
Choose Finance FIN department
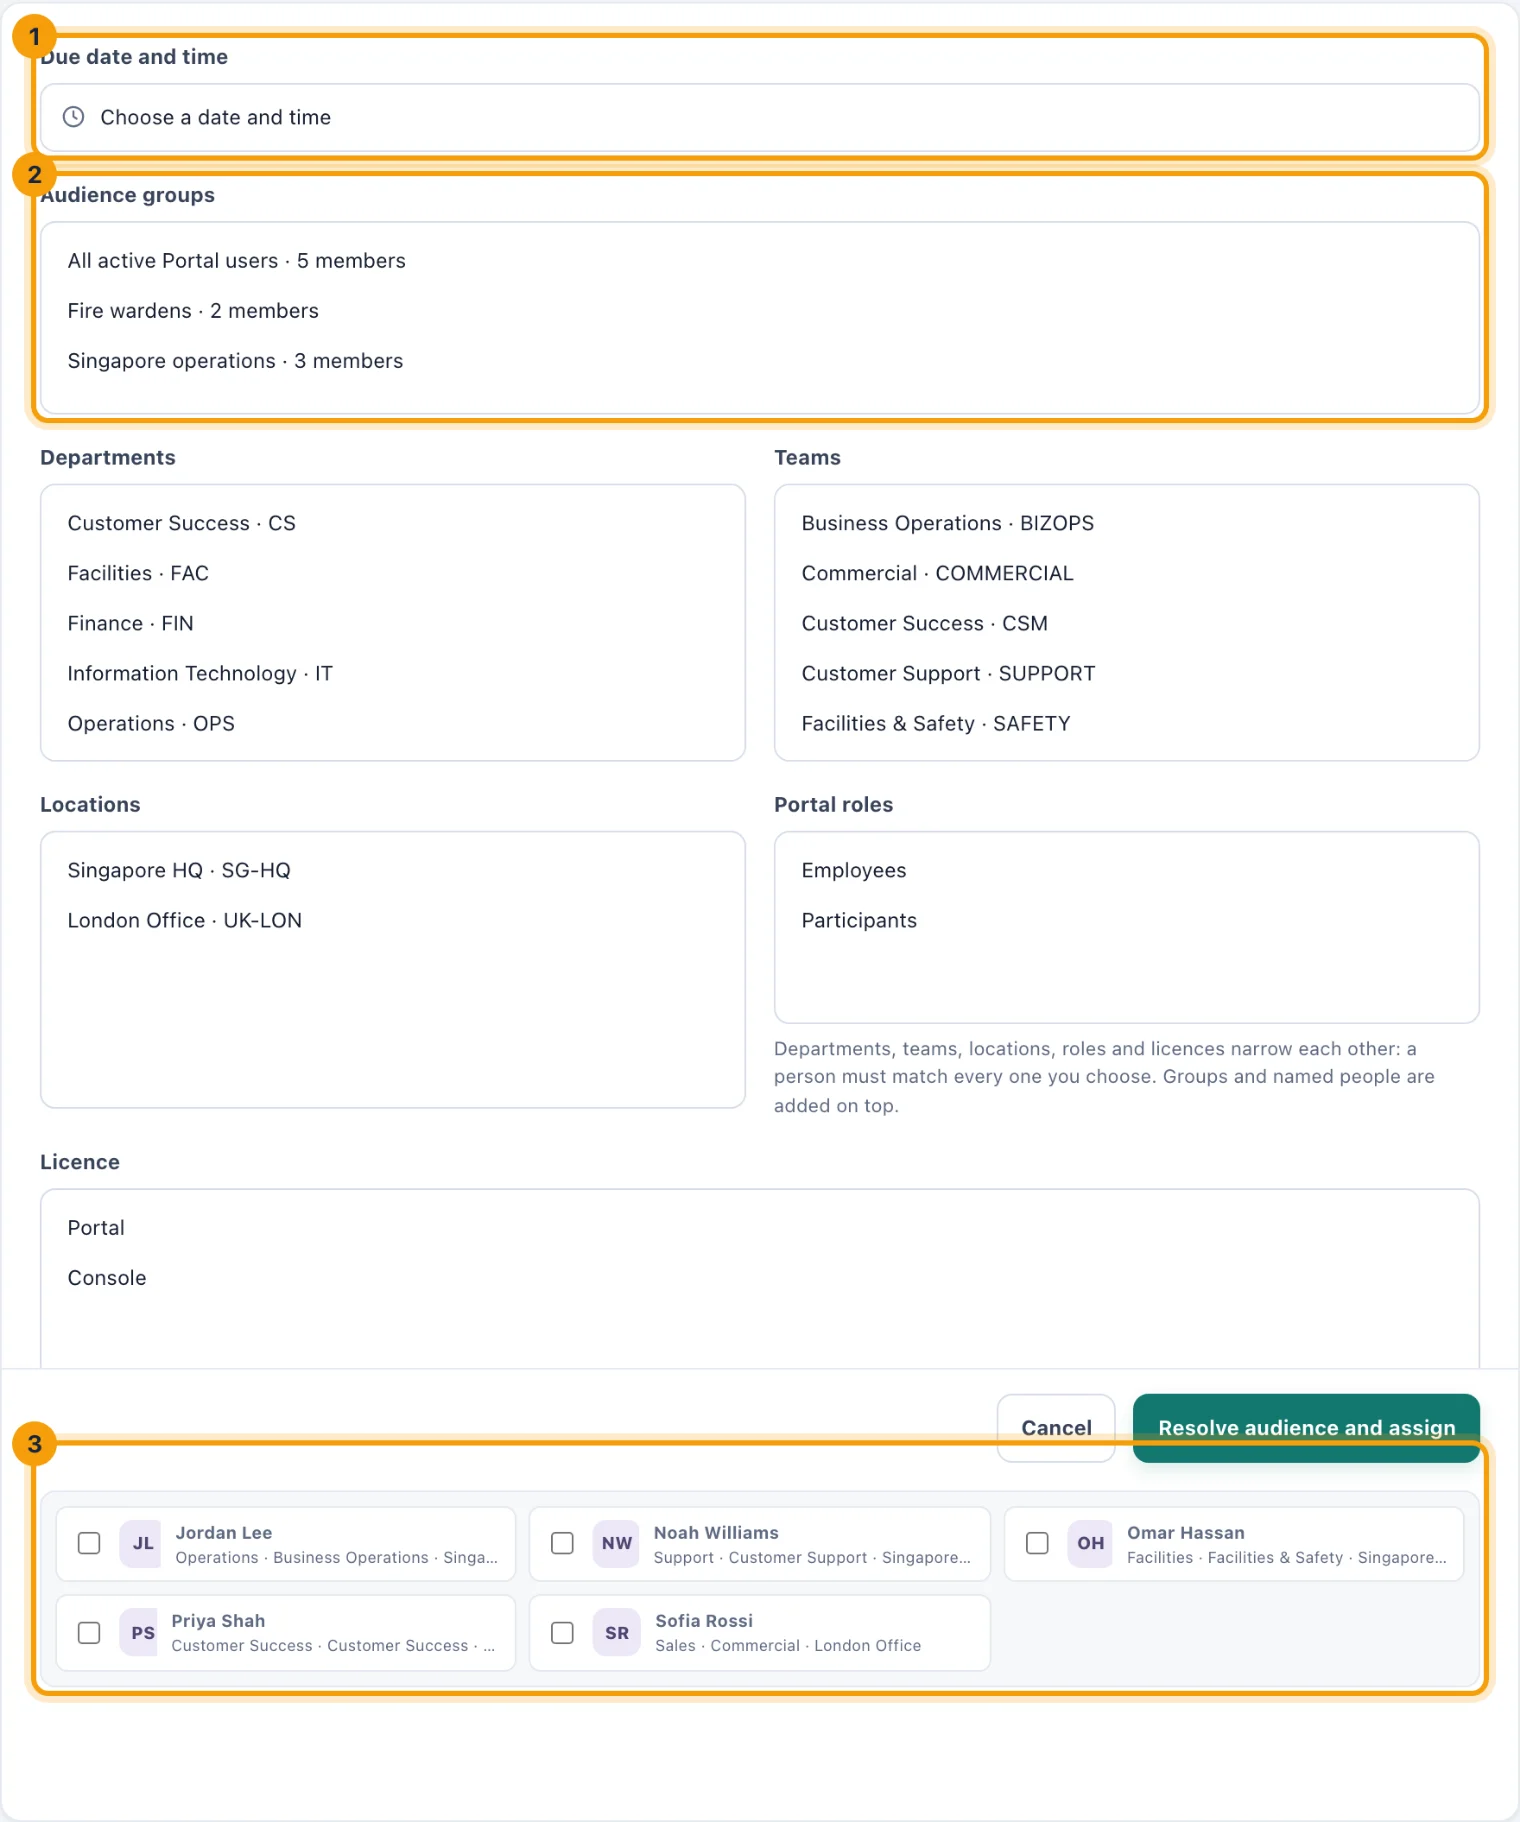(x=130, y=623)
